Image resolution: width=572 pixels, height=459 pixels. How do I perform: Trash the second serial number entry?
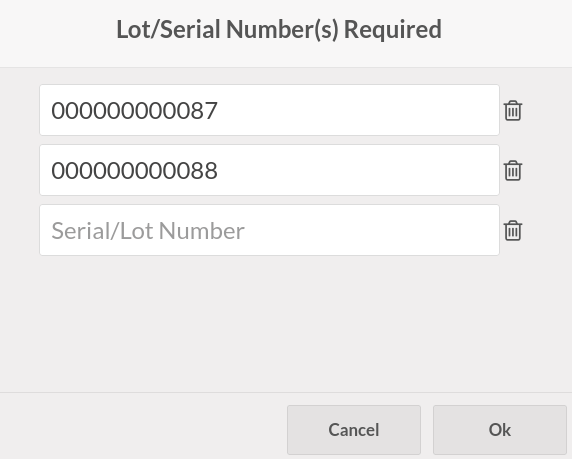513,170
